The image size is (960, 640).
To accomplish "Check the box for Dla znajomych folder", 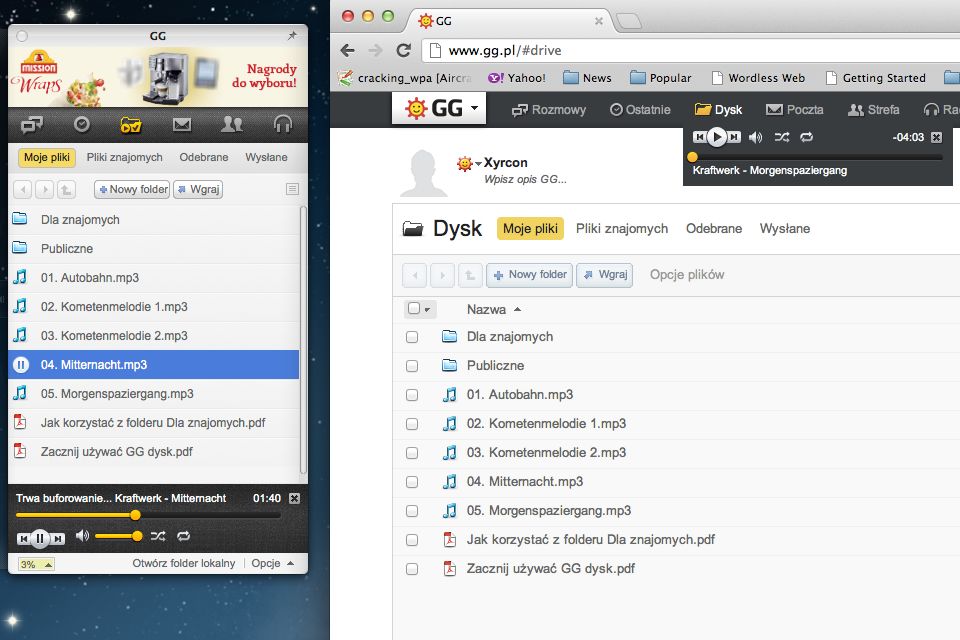I will coord(412,337).
